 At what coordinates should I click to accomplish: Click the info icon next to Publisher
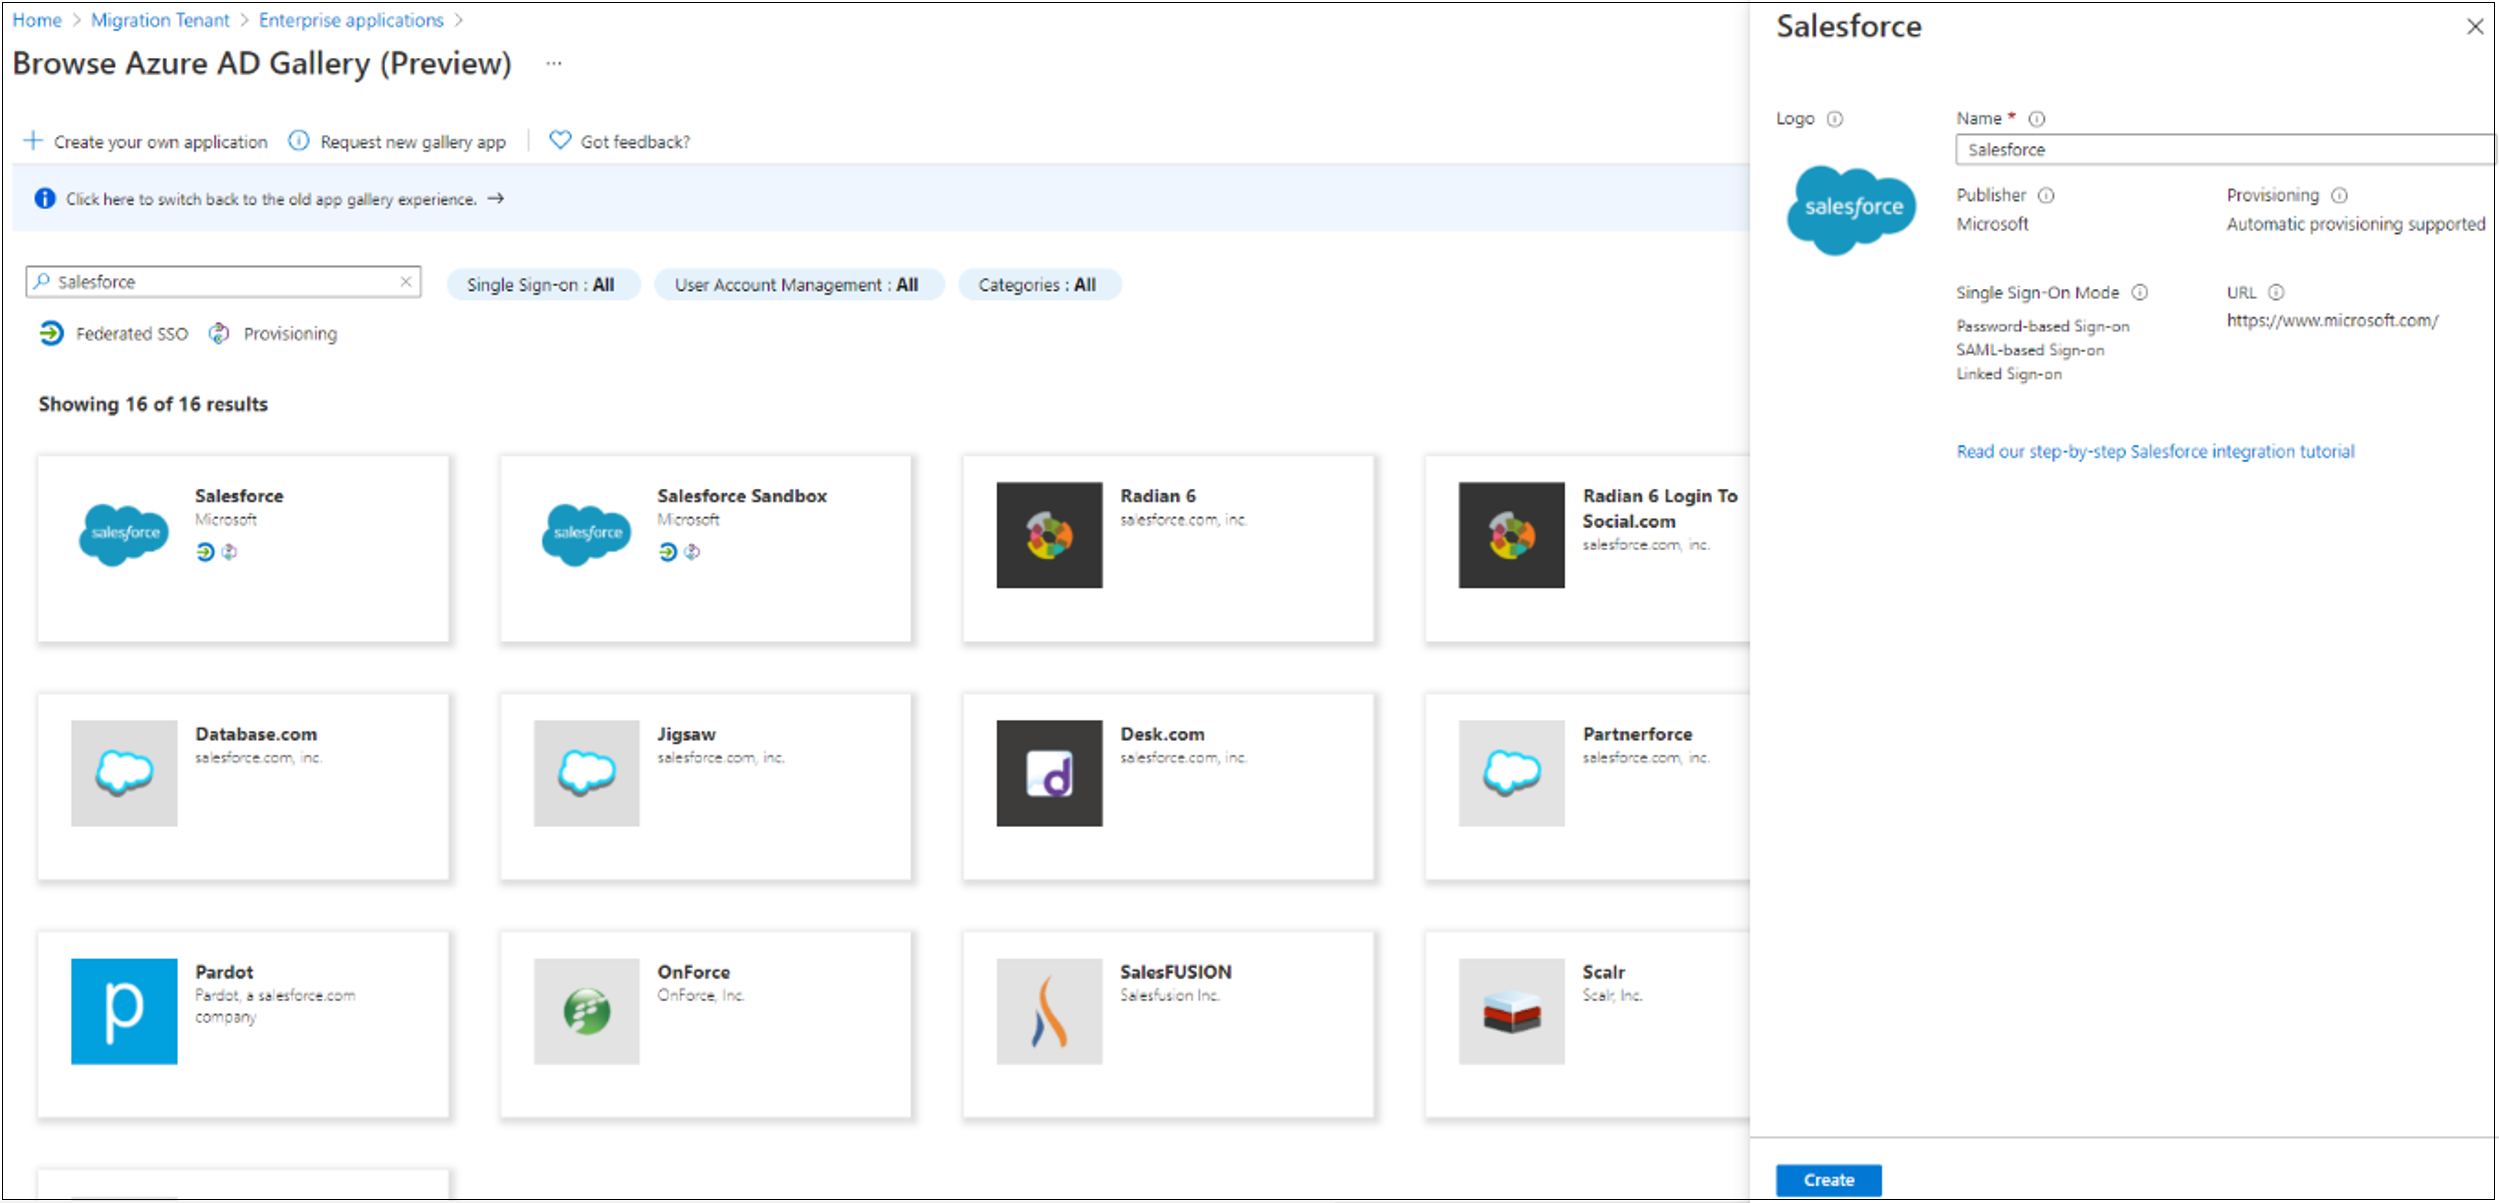point(2046,195)
